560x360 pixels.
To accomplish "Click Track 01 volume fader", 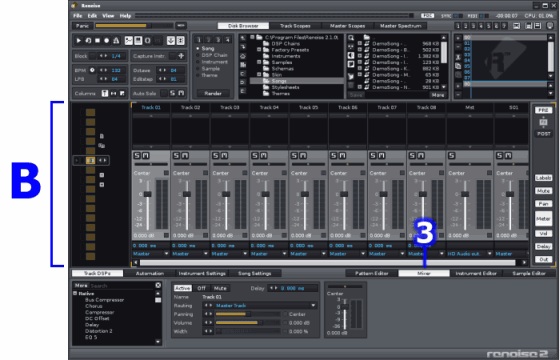I will click(148, 194).
